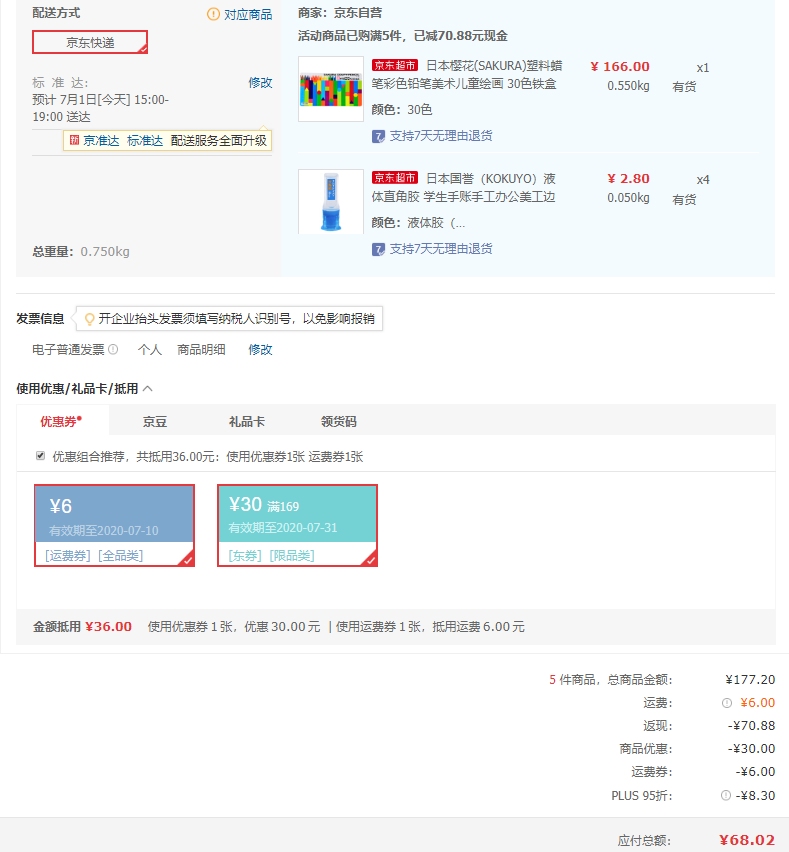Open the 领货码 tab

coord(339,422)
